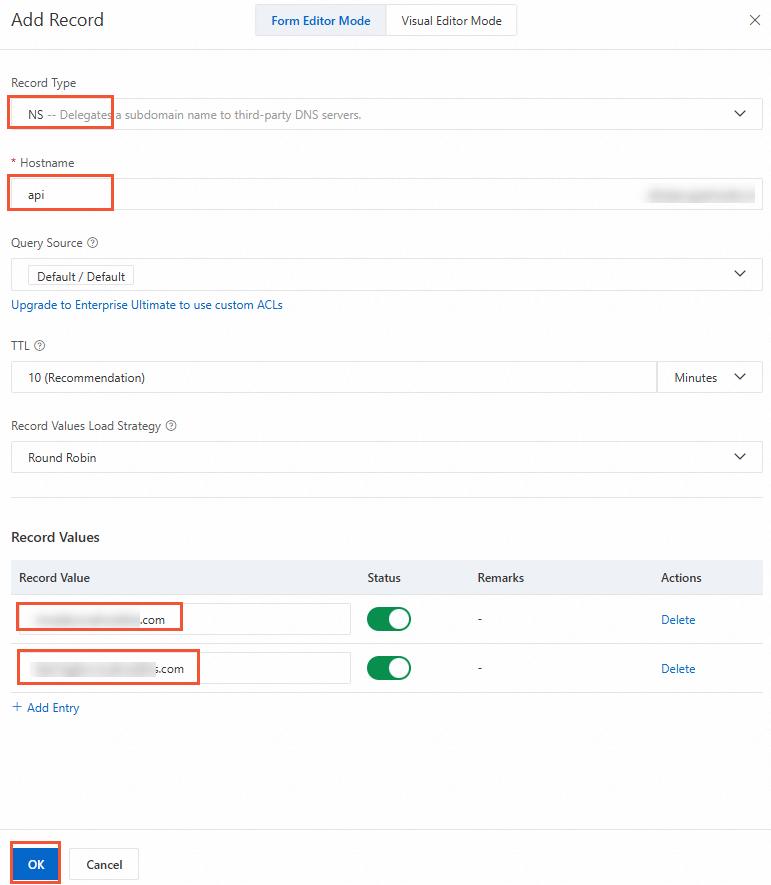Image resolution: width=771 pixels, height=885 pixels.
Task: Click the TTL value input field
Action: point(334,377)
